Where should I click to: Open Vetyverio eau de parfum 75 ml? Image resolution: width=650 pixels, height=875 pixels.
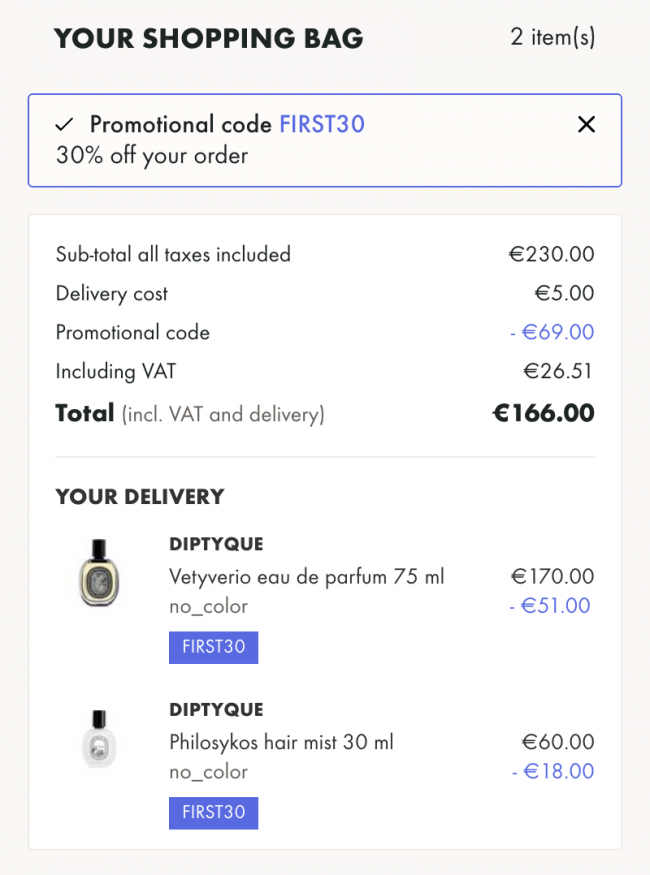tap(307, 576)
